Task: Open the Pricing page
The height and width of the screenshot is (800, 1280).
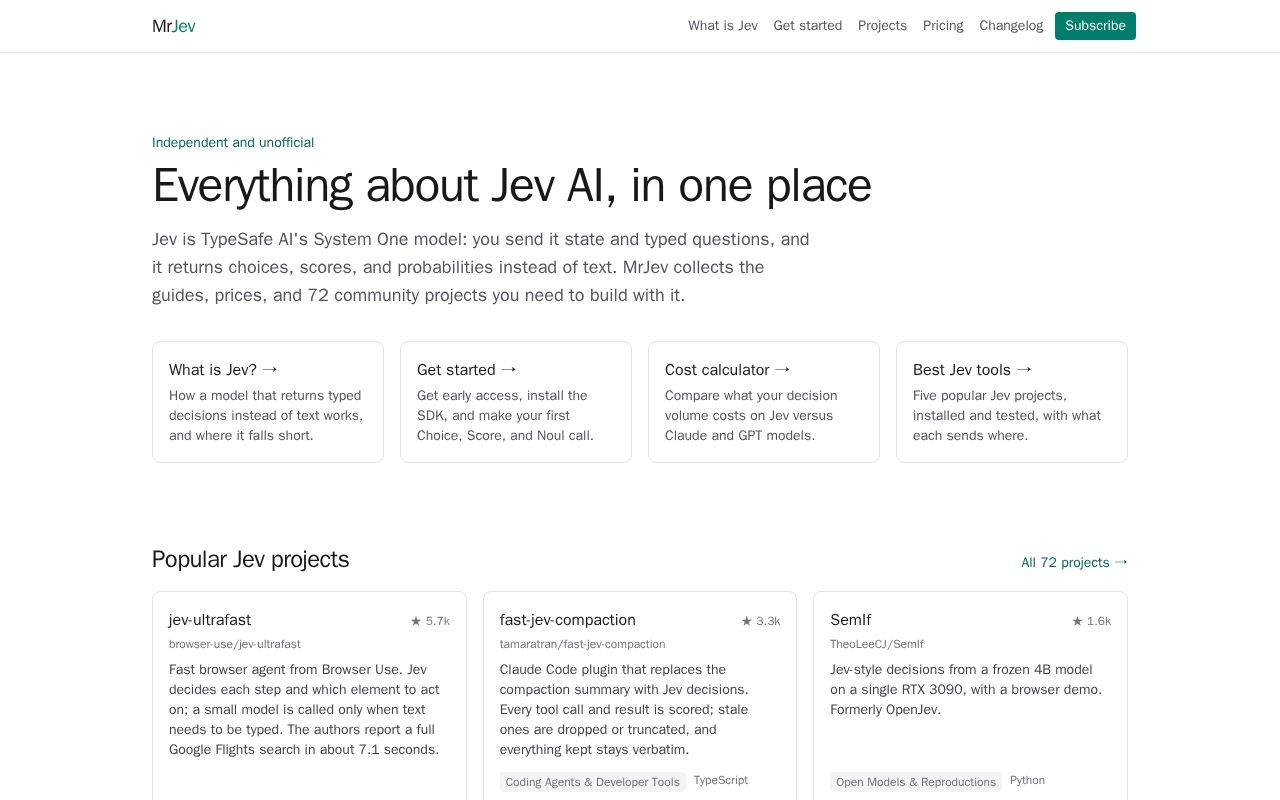Action: 943,26
